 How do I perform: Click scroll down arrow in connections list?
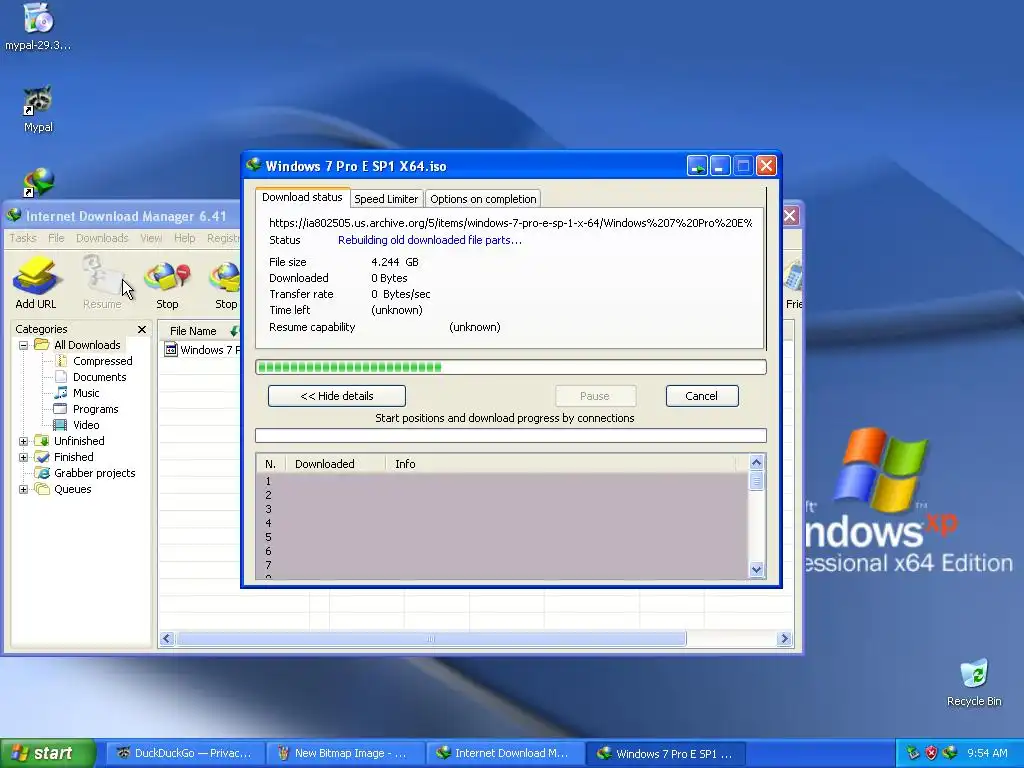pos(756,569)
